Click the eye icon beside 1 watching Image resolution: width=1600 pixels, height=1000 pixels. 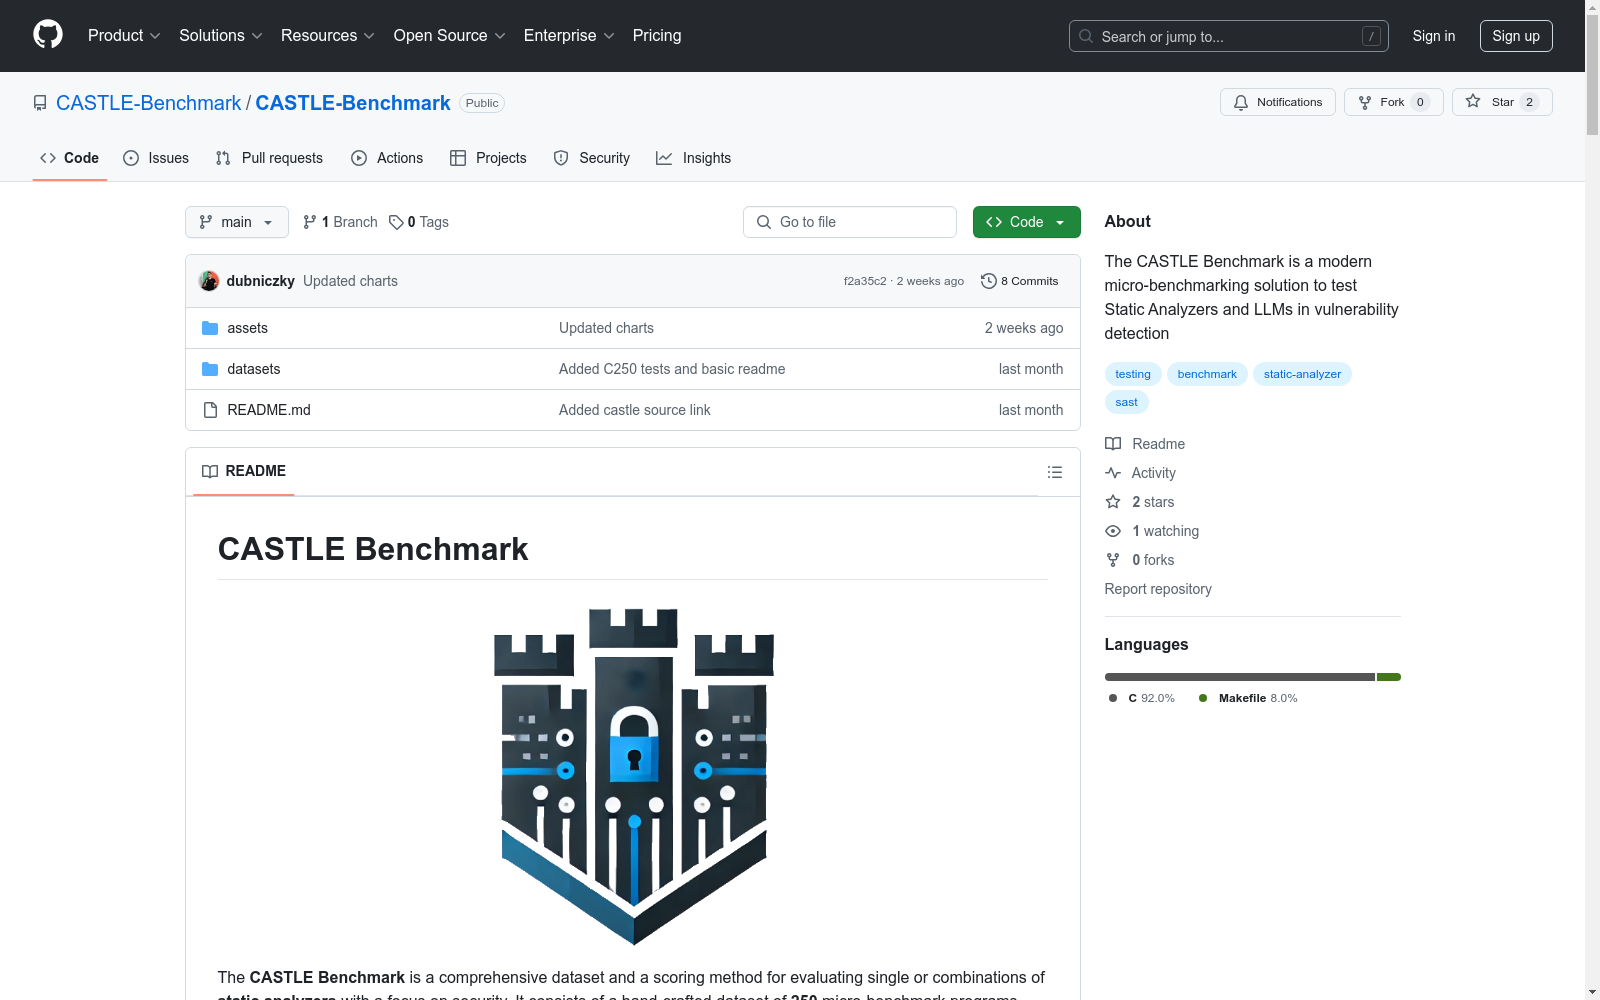(1113, 531)
